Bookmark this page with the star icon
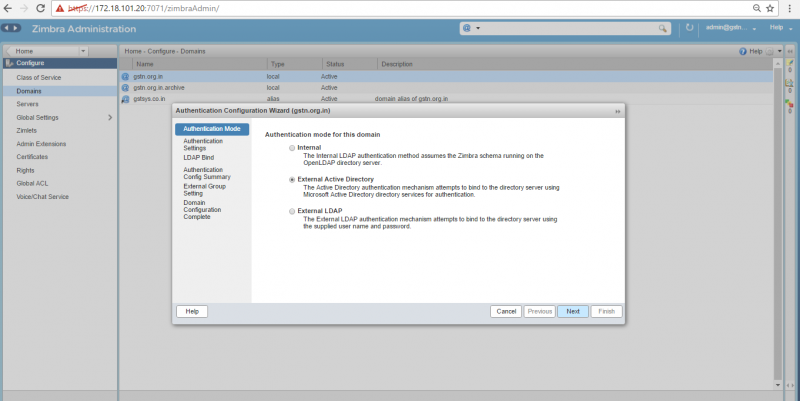Image resolution: width=800 pixels, height=401 pixels. [770, 8]
